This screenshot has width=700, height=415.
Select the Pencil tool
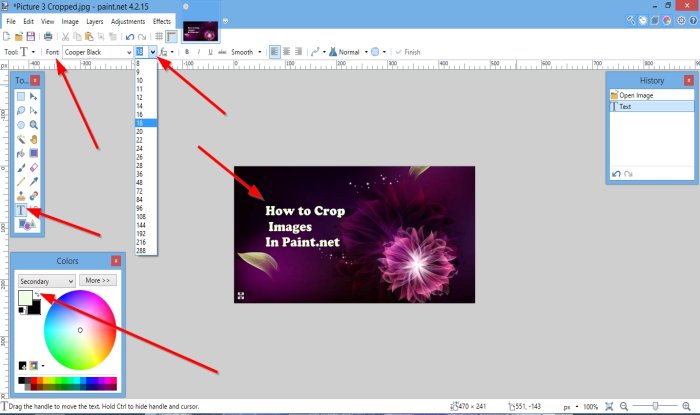point(21,182)
